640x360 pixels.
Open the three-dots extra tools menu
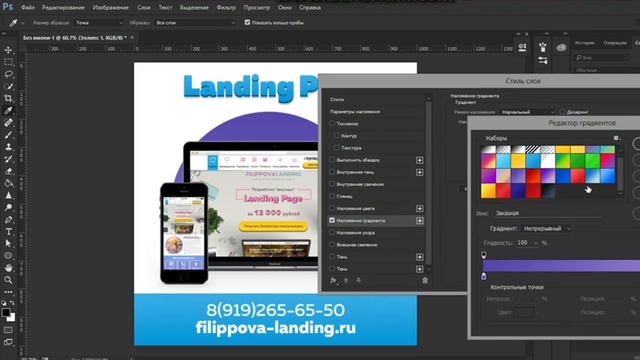(8, 292)
